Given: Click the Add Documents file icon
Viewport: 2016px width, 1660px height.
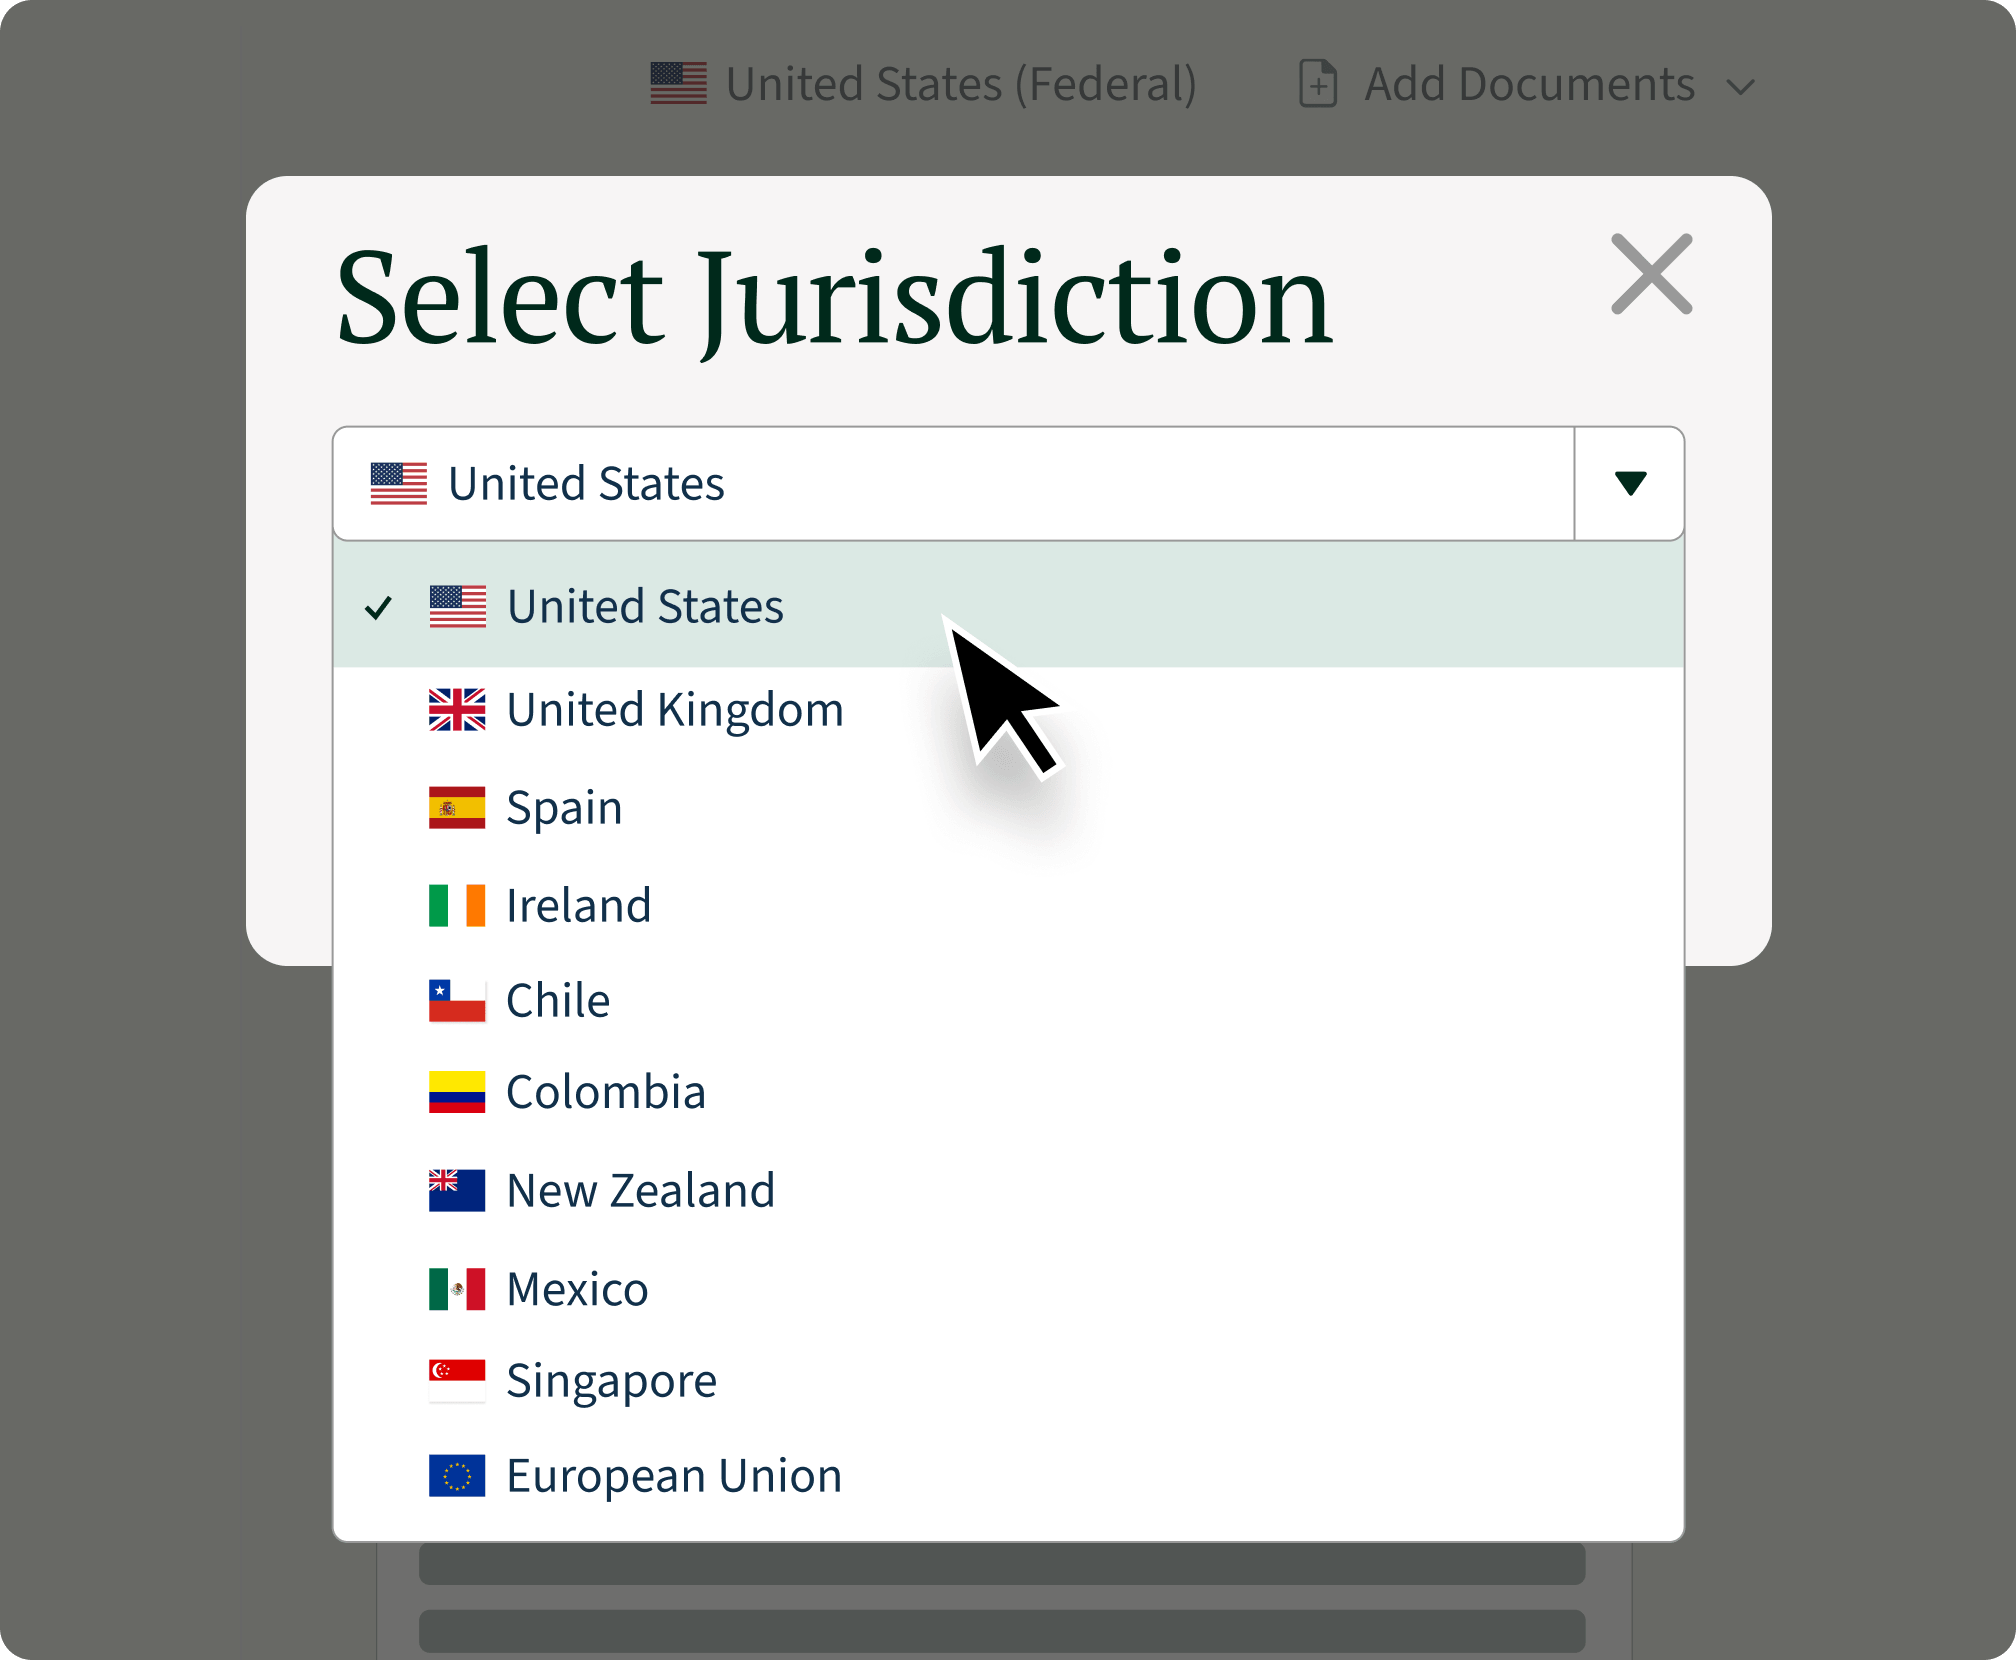Looking at the screenshot, I should (1318, 84).
